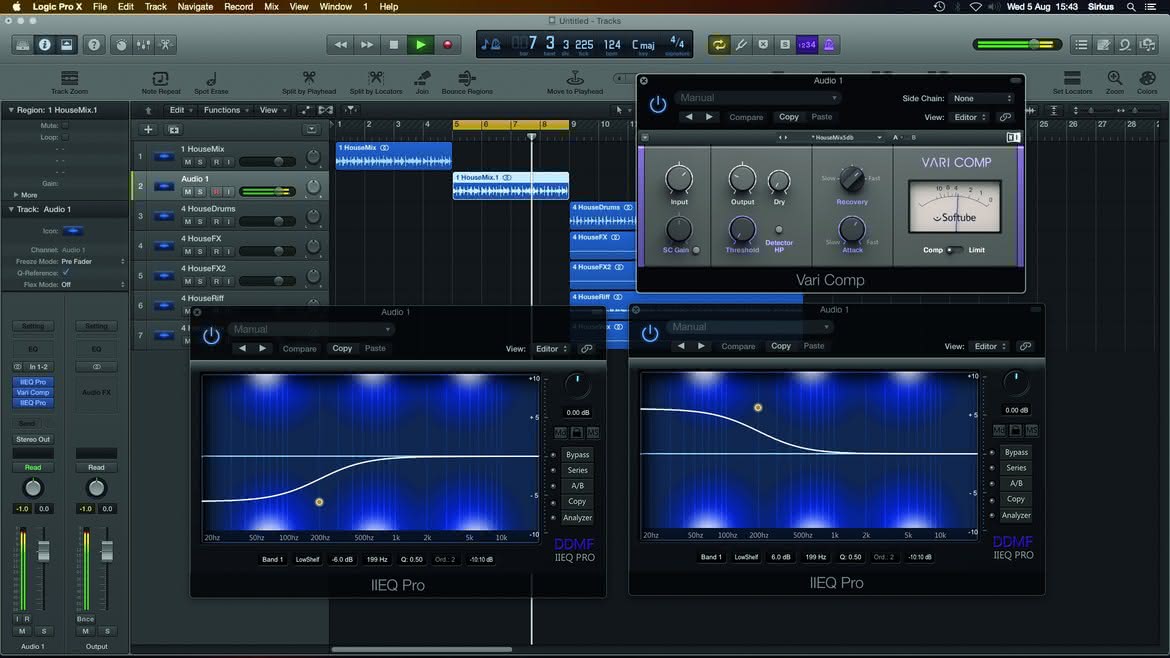Click the Record button in transport
This screenshot has height=658, width=1170.
point(447,45)
